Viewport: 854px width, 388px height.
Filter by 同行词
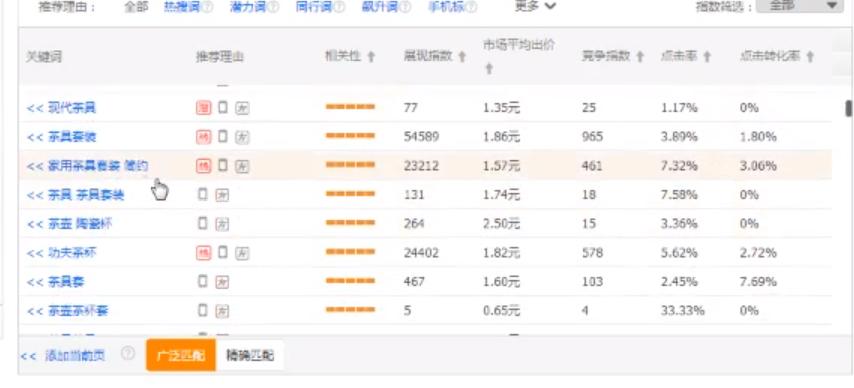point(315,7)
